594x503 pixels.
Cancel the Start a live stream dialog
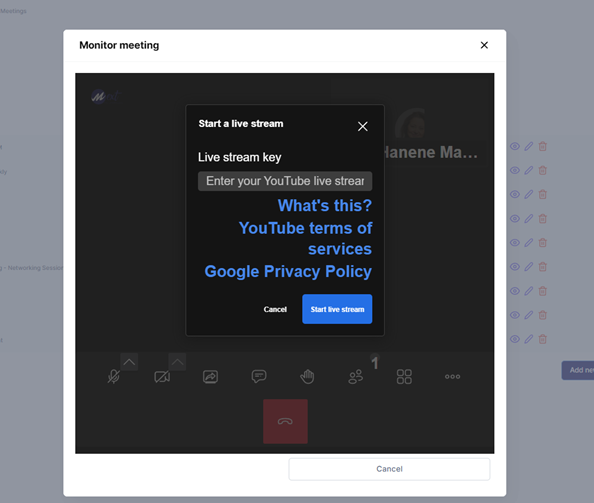(275, 309)
